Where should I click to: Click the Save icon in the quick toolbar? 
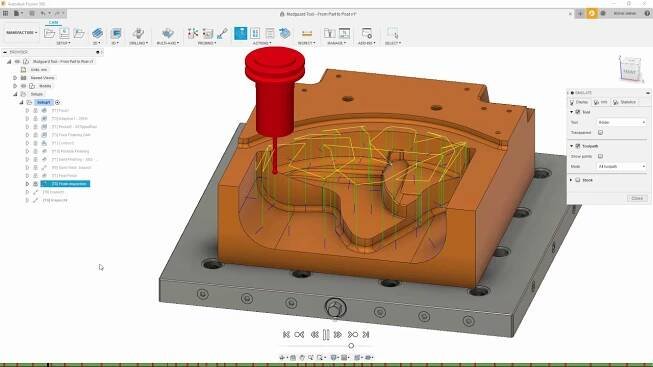pos(32,13)
